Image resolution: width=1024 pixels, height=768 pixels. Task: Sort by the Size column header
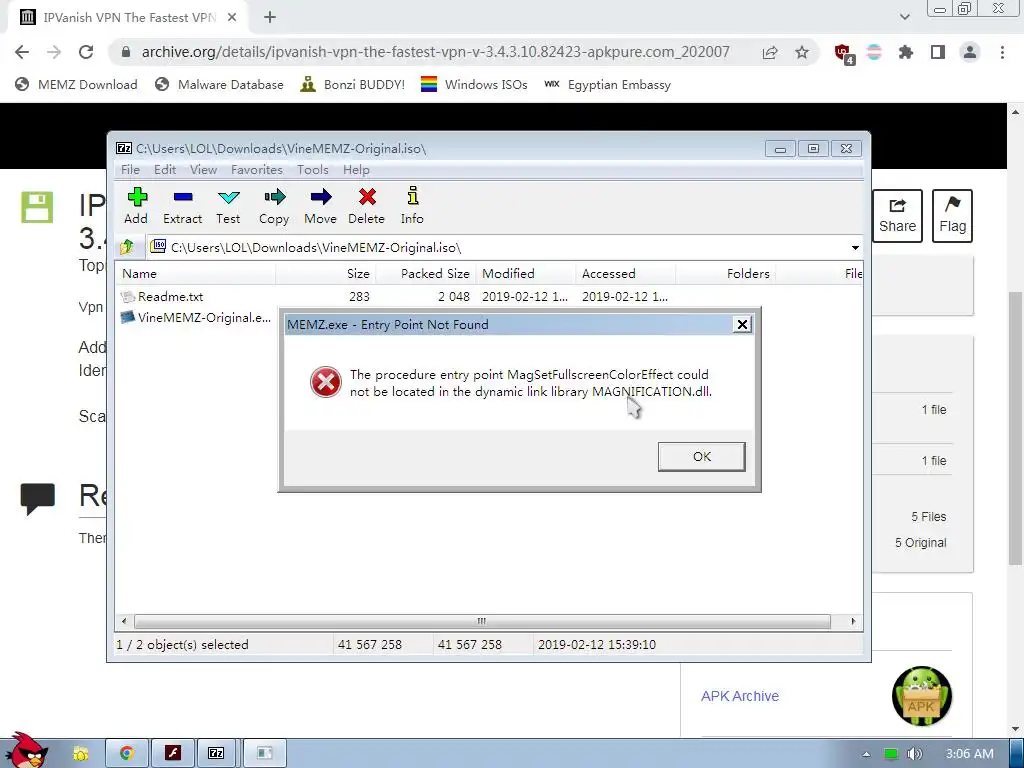click(x=325, y=274)
